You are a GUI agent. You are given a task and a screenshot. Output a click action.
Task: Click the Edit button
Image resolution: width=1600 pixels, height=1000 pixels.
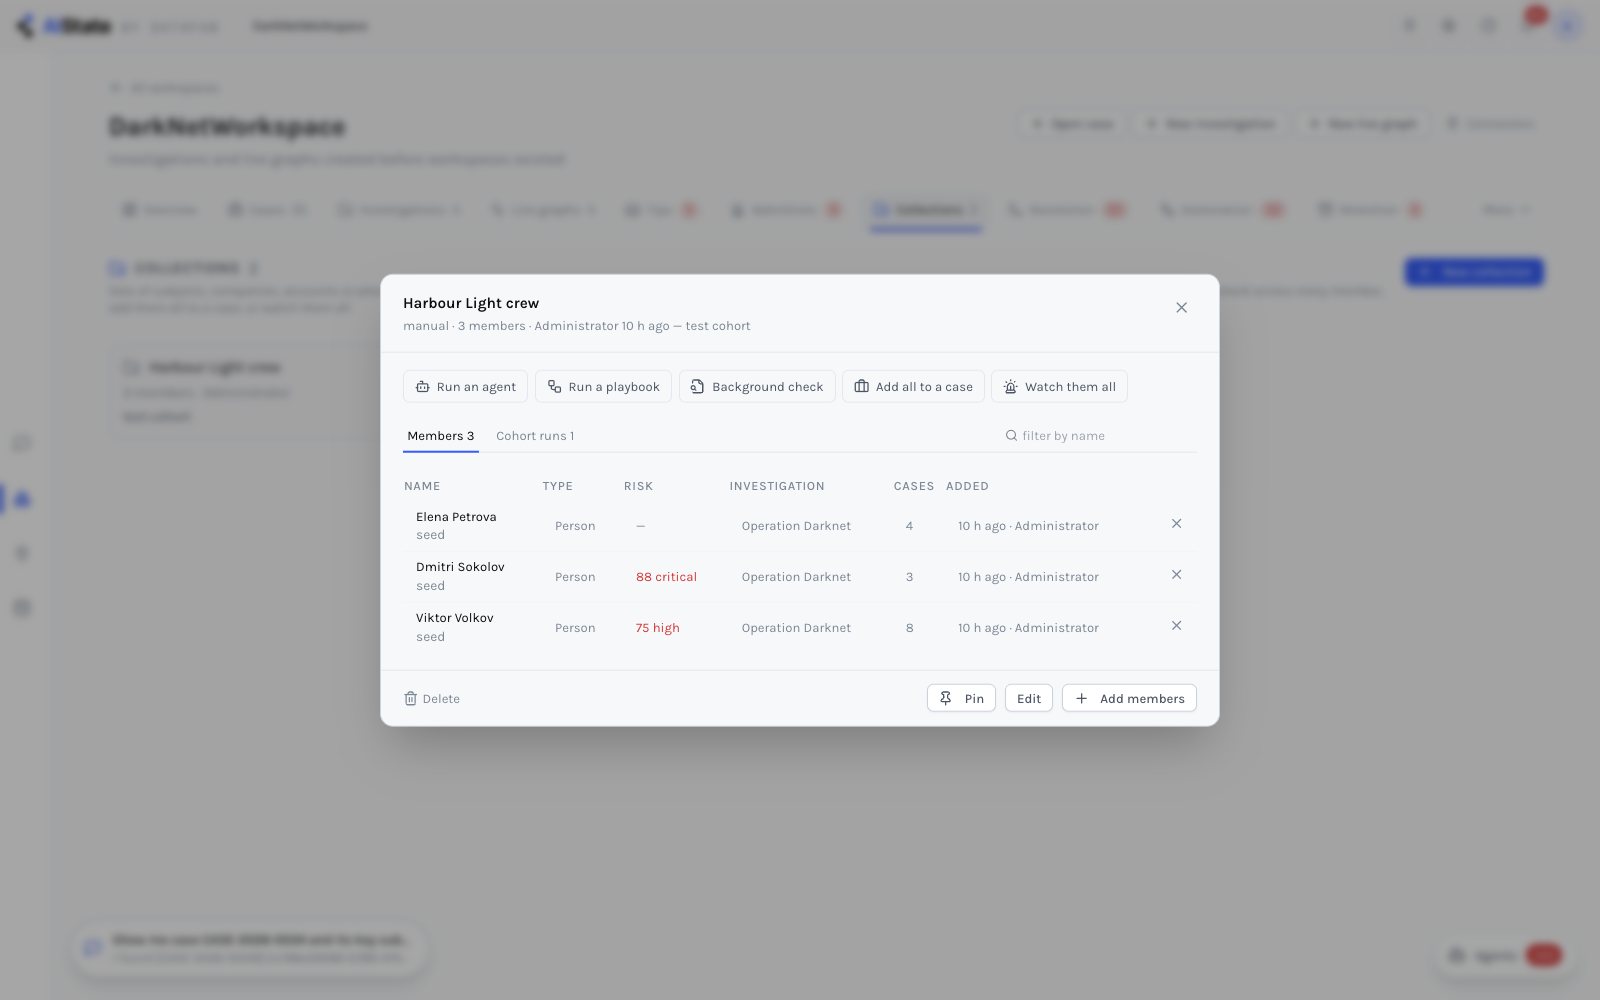[1029, 698]
